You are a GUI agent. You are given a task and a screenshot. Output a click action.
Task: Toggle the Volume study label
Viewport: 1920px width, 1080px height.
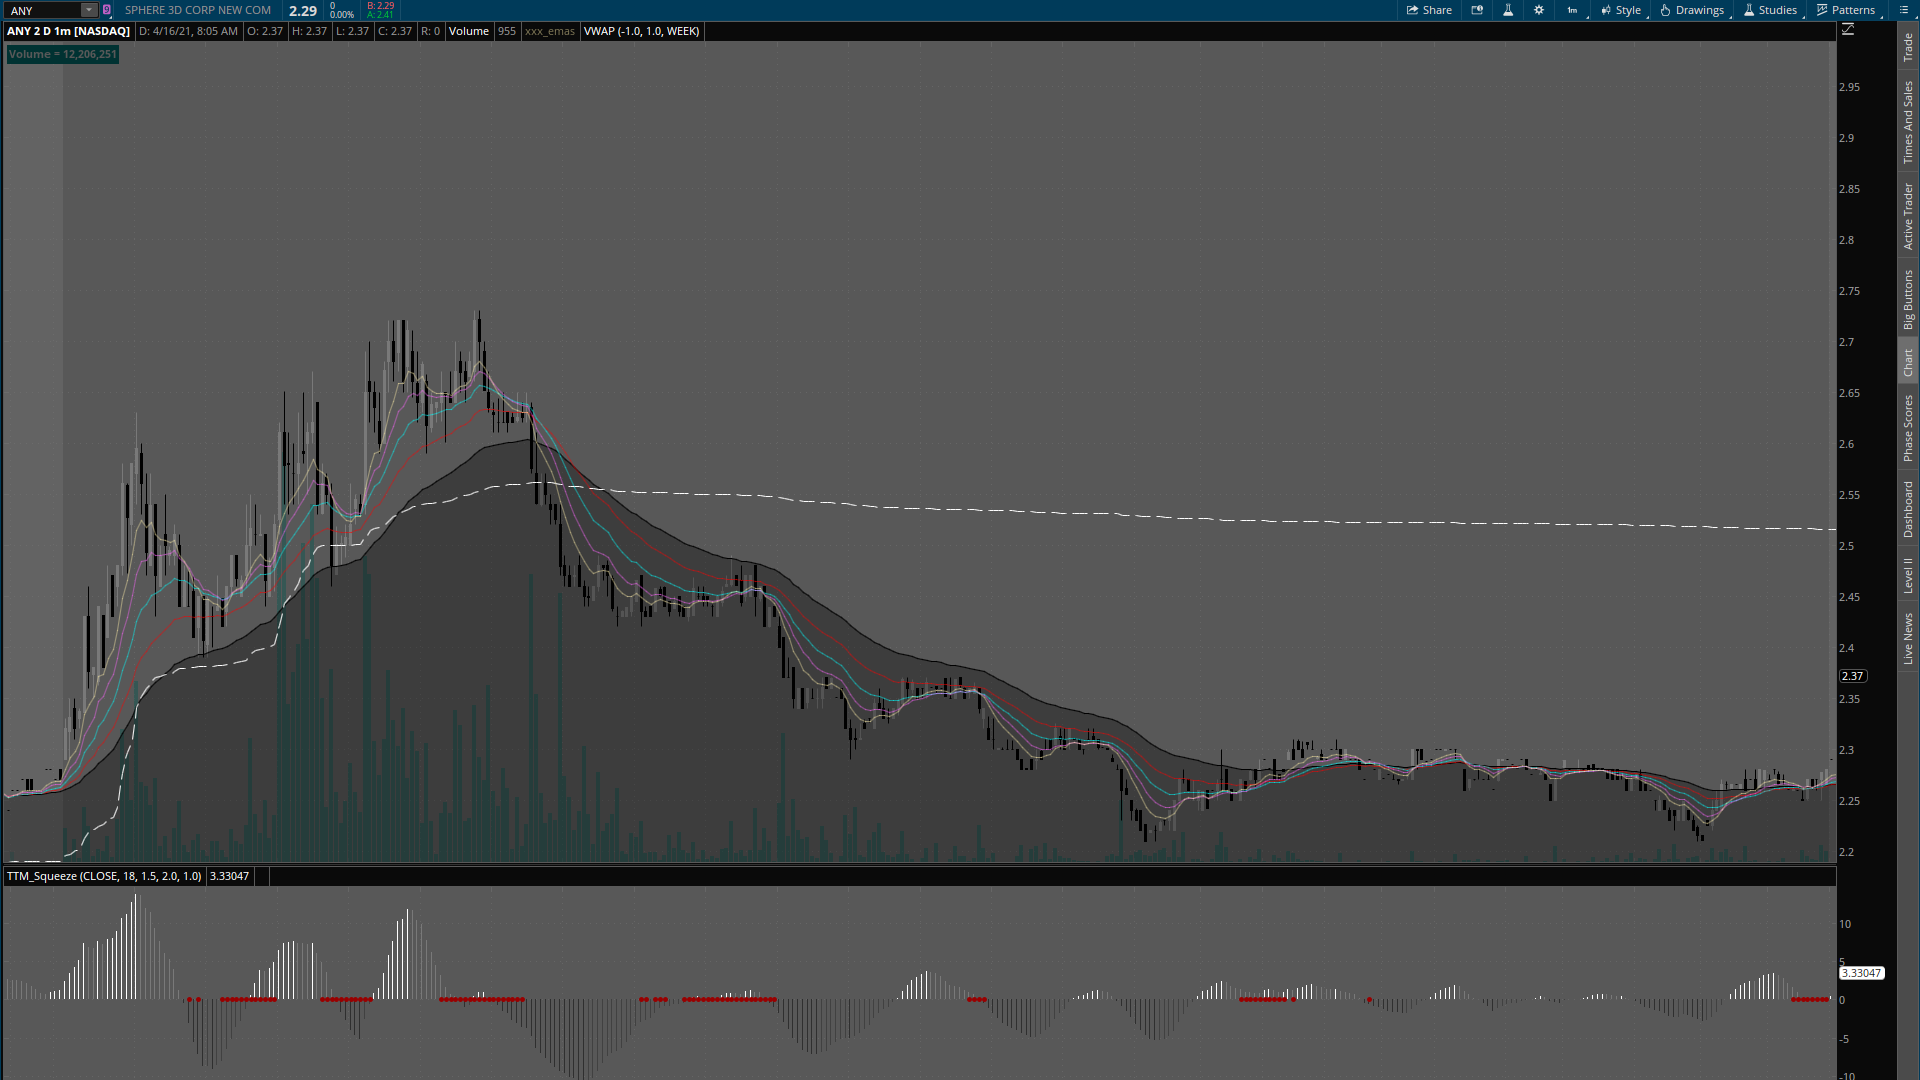468,31
